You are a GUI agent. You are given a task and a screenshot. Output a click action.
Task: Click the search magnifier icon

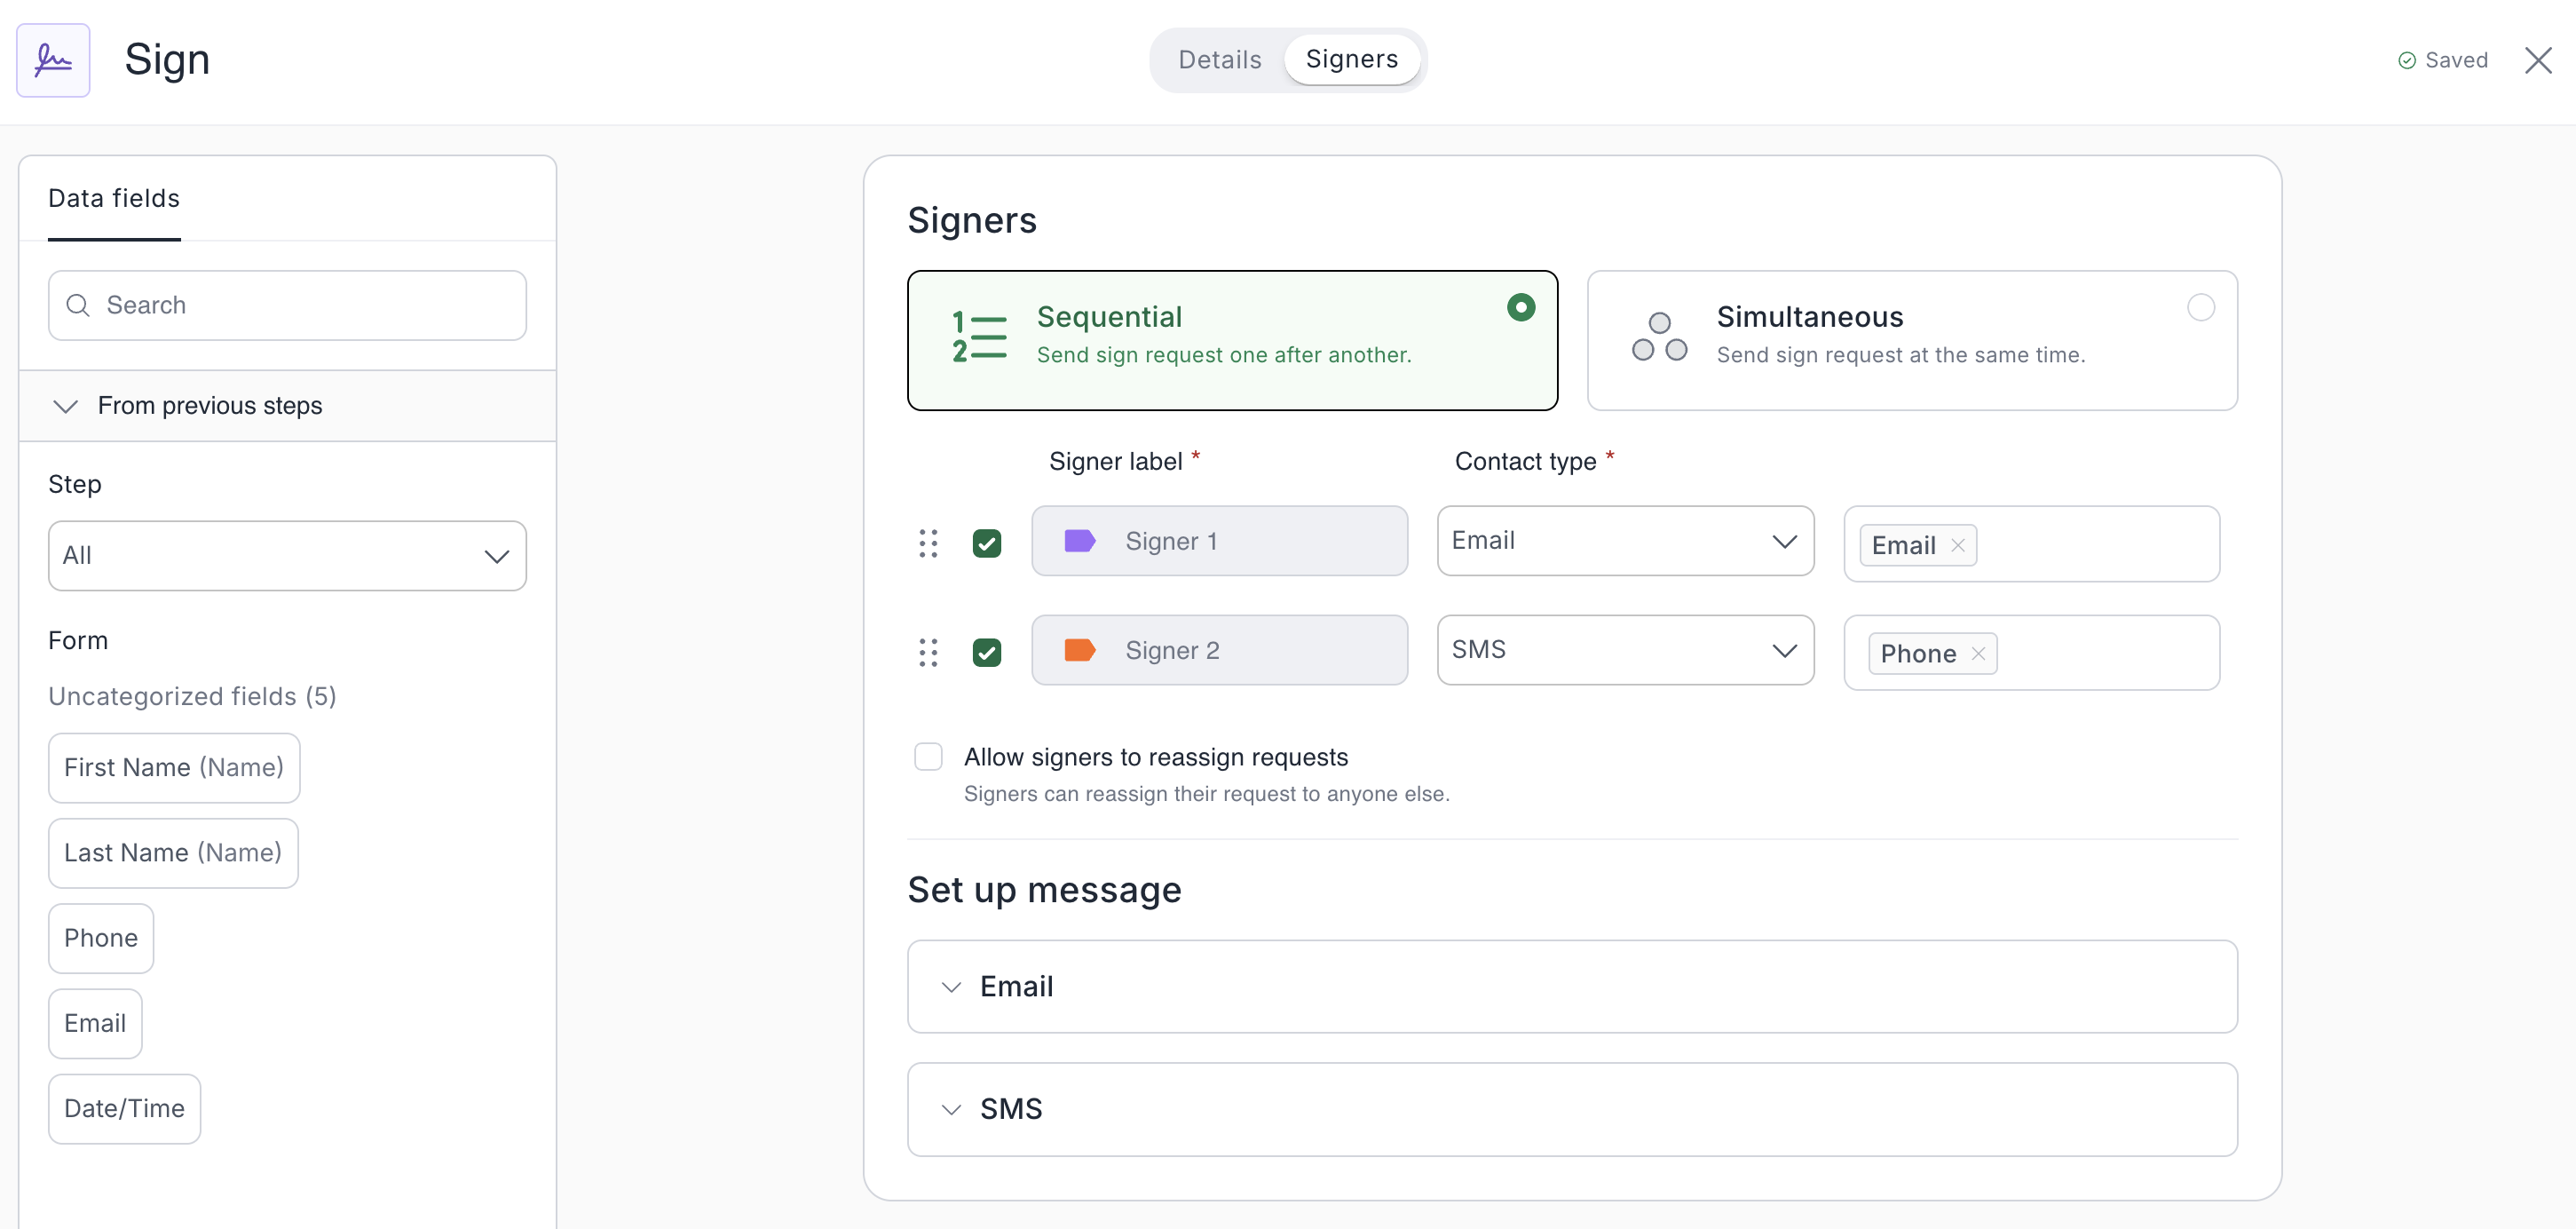[x=78, y=305]
